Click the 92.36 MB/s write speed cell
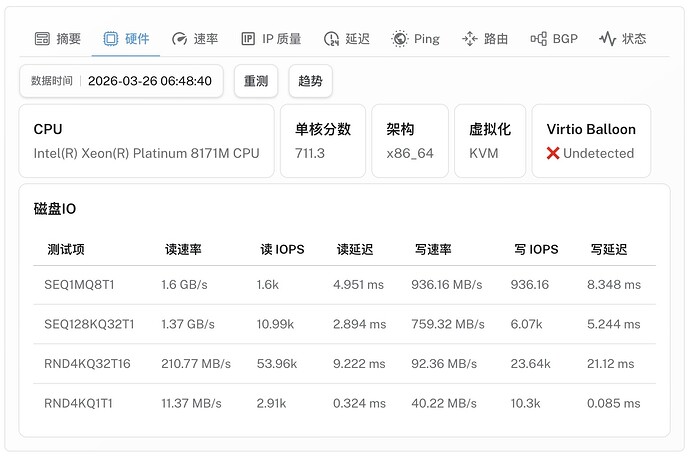690x459 pixels. (444, 364)
